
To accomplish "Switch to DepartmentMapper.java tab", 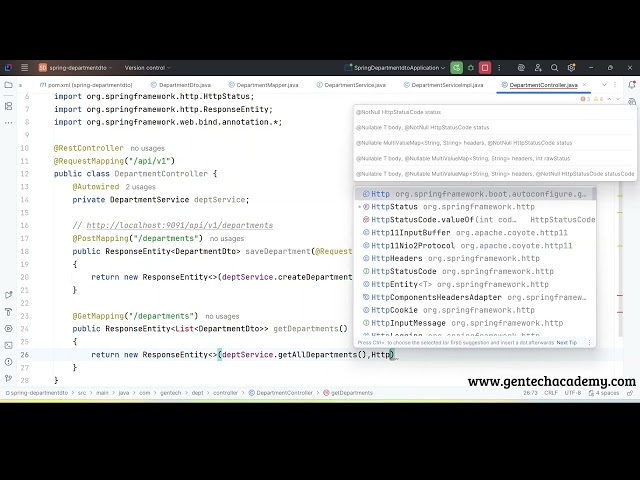I will [264, 85].
